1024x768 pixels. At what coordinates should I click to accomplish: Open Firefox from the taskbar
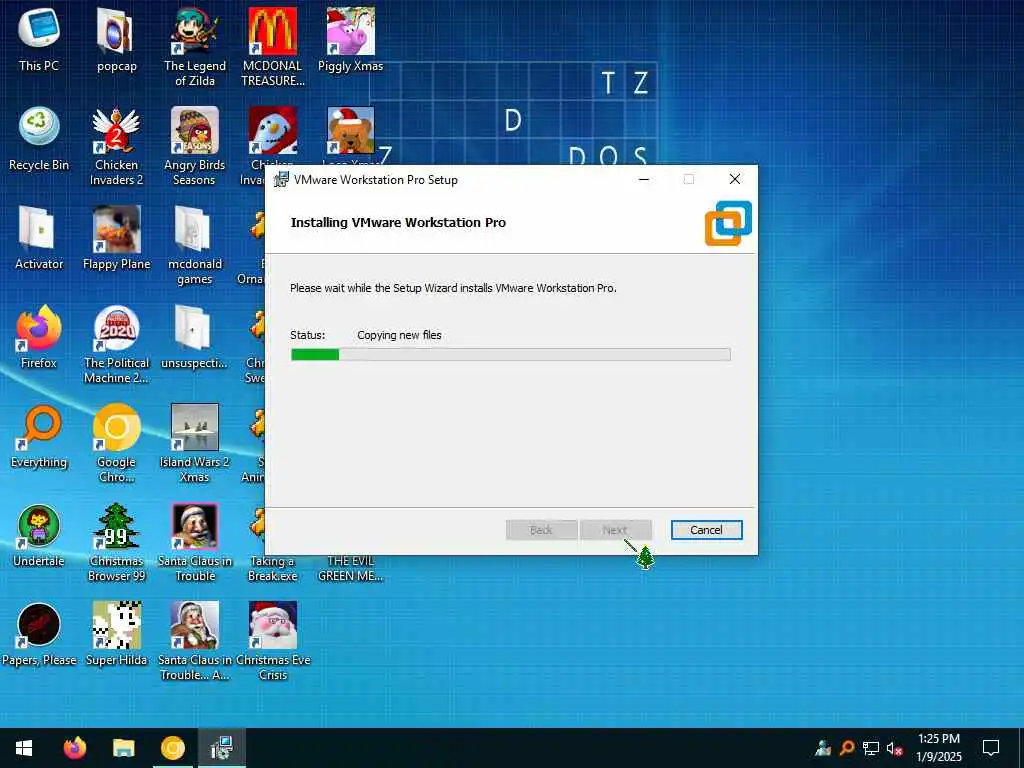click(74, 748)
